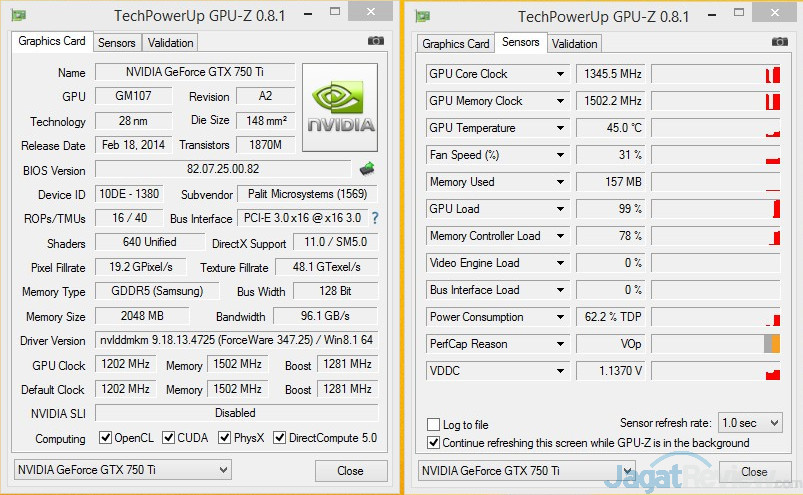Screen dimensions: 803x495
Task: Toggle the CUDA checkbox
Action: (x=169, y=438)
